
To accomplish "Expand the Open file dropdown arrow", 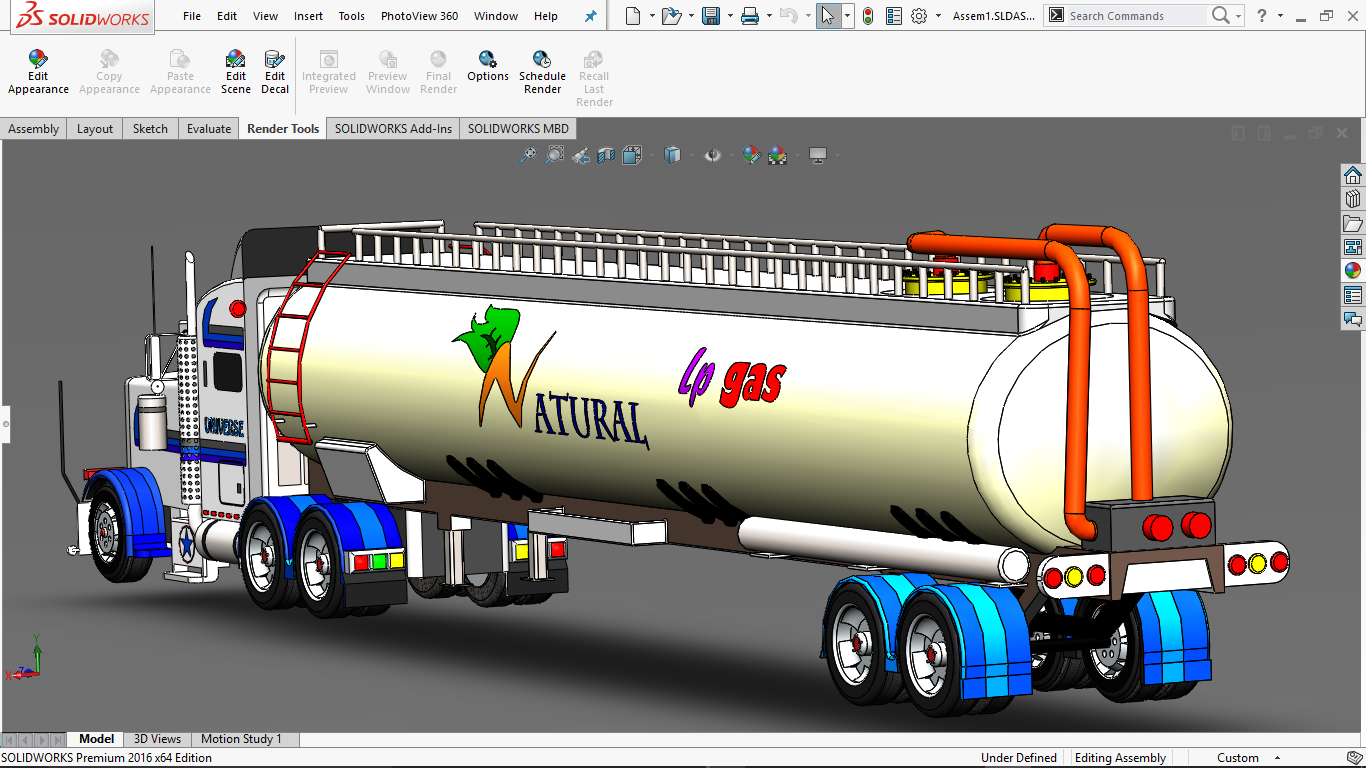I will (691, 16).
